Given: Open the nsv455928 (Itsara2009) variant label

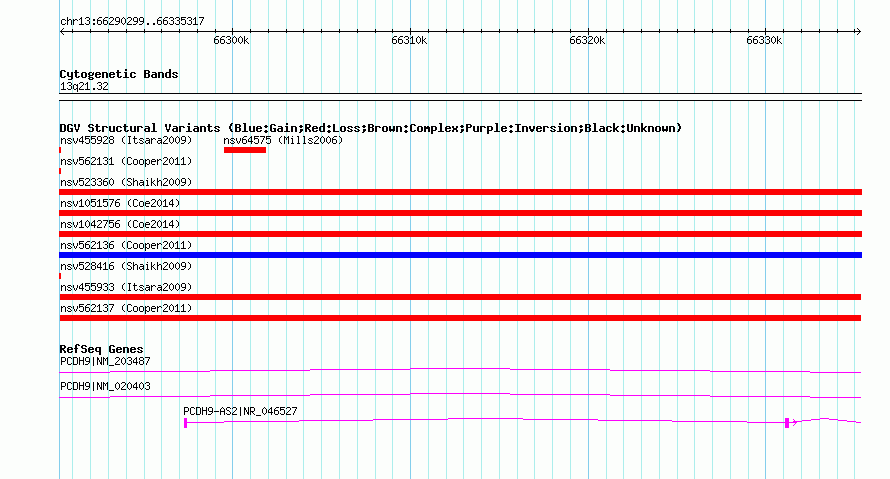Looking at the screenshot, I should pyautogui.click(x=126, y=140).
